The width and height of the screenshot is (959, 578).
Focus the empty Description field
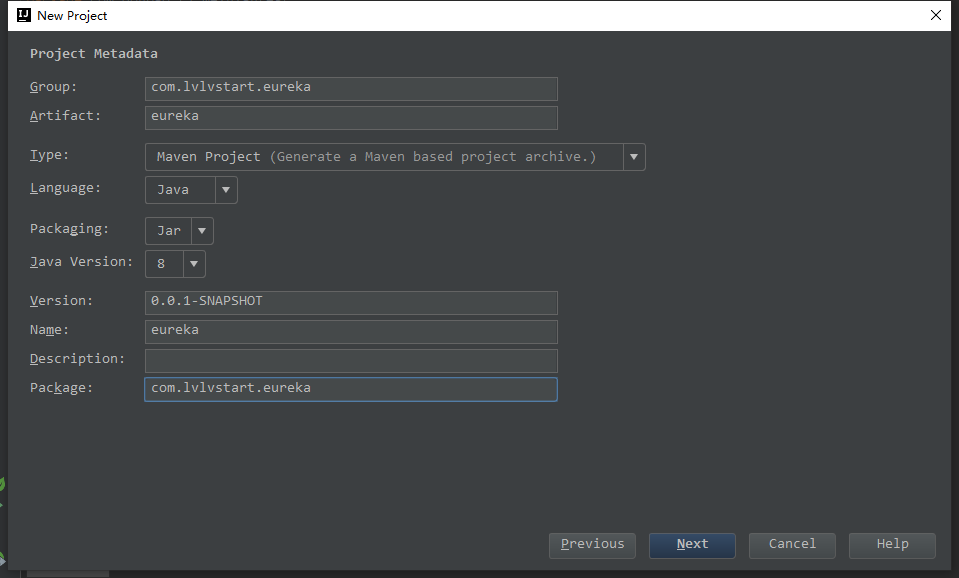click(350, 360)
